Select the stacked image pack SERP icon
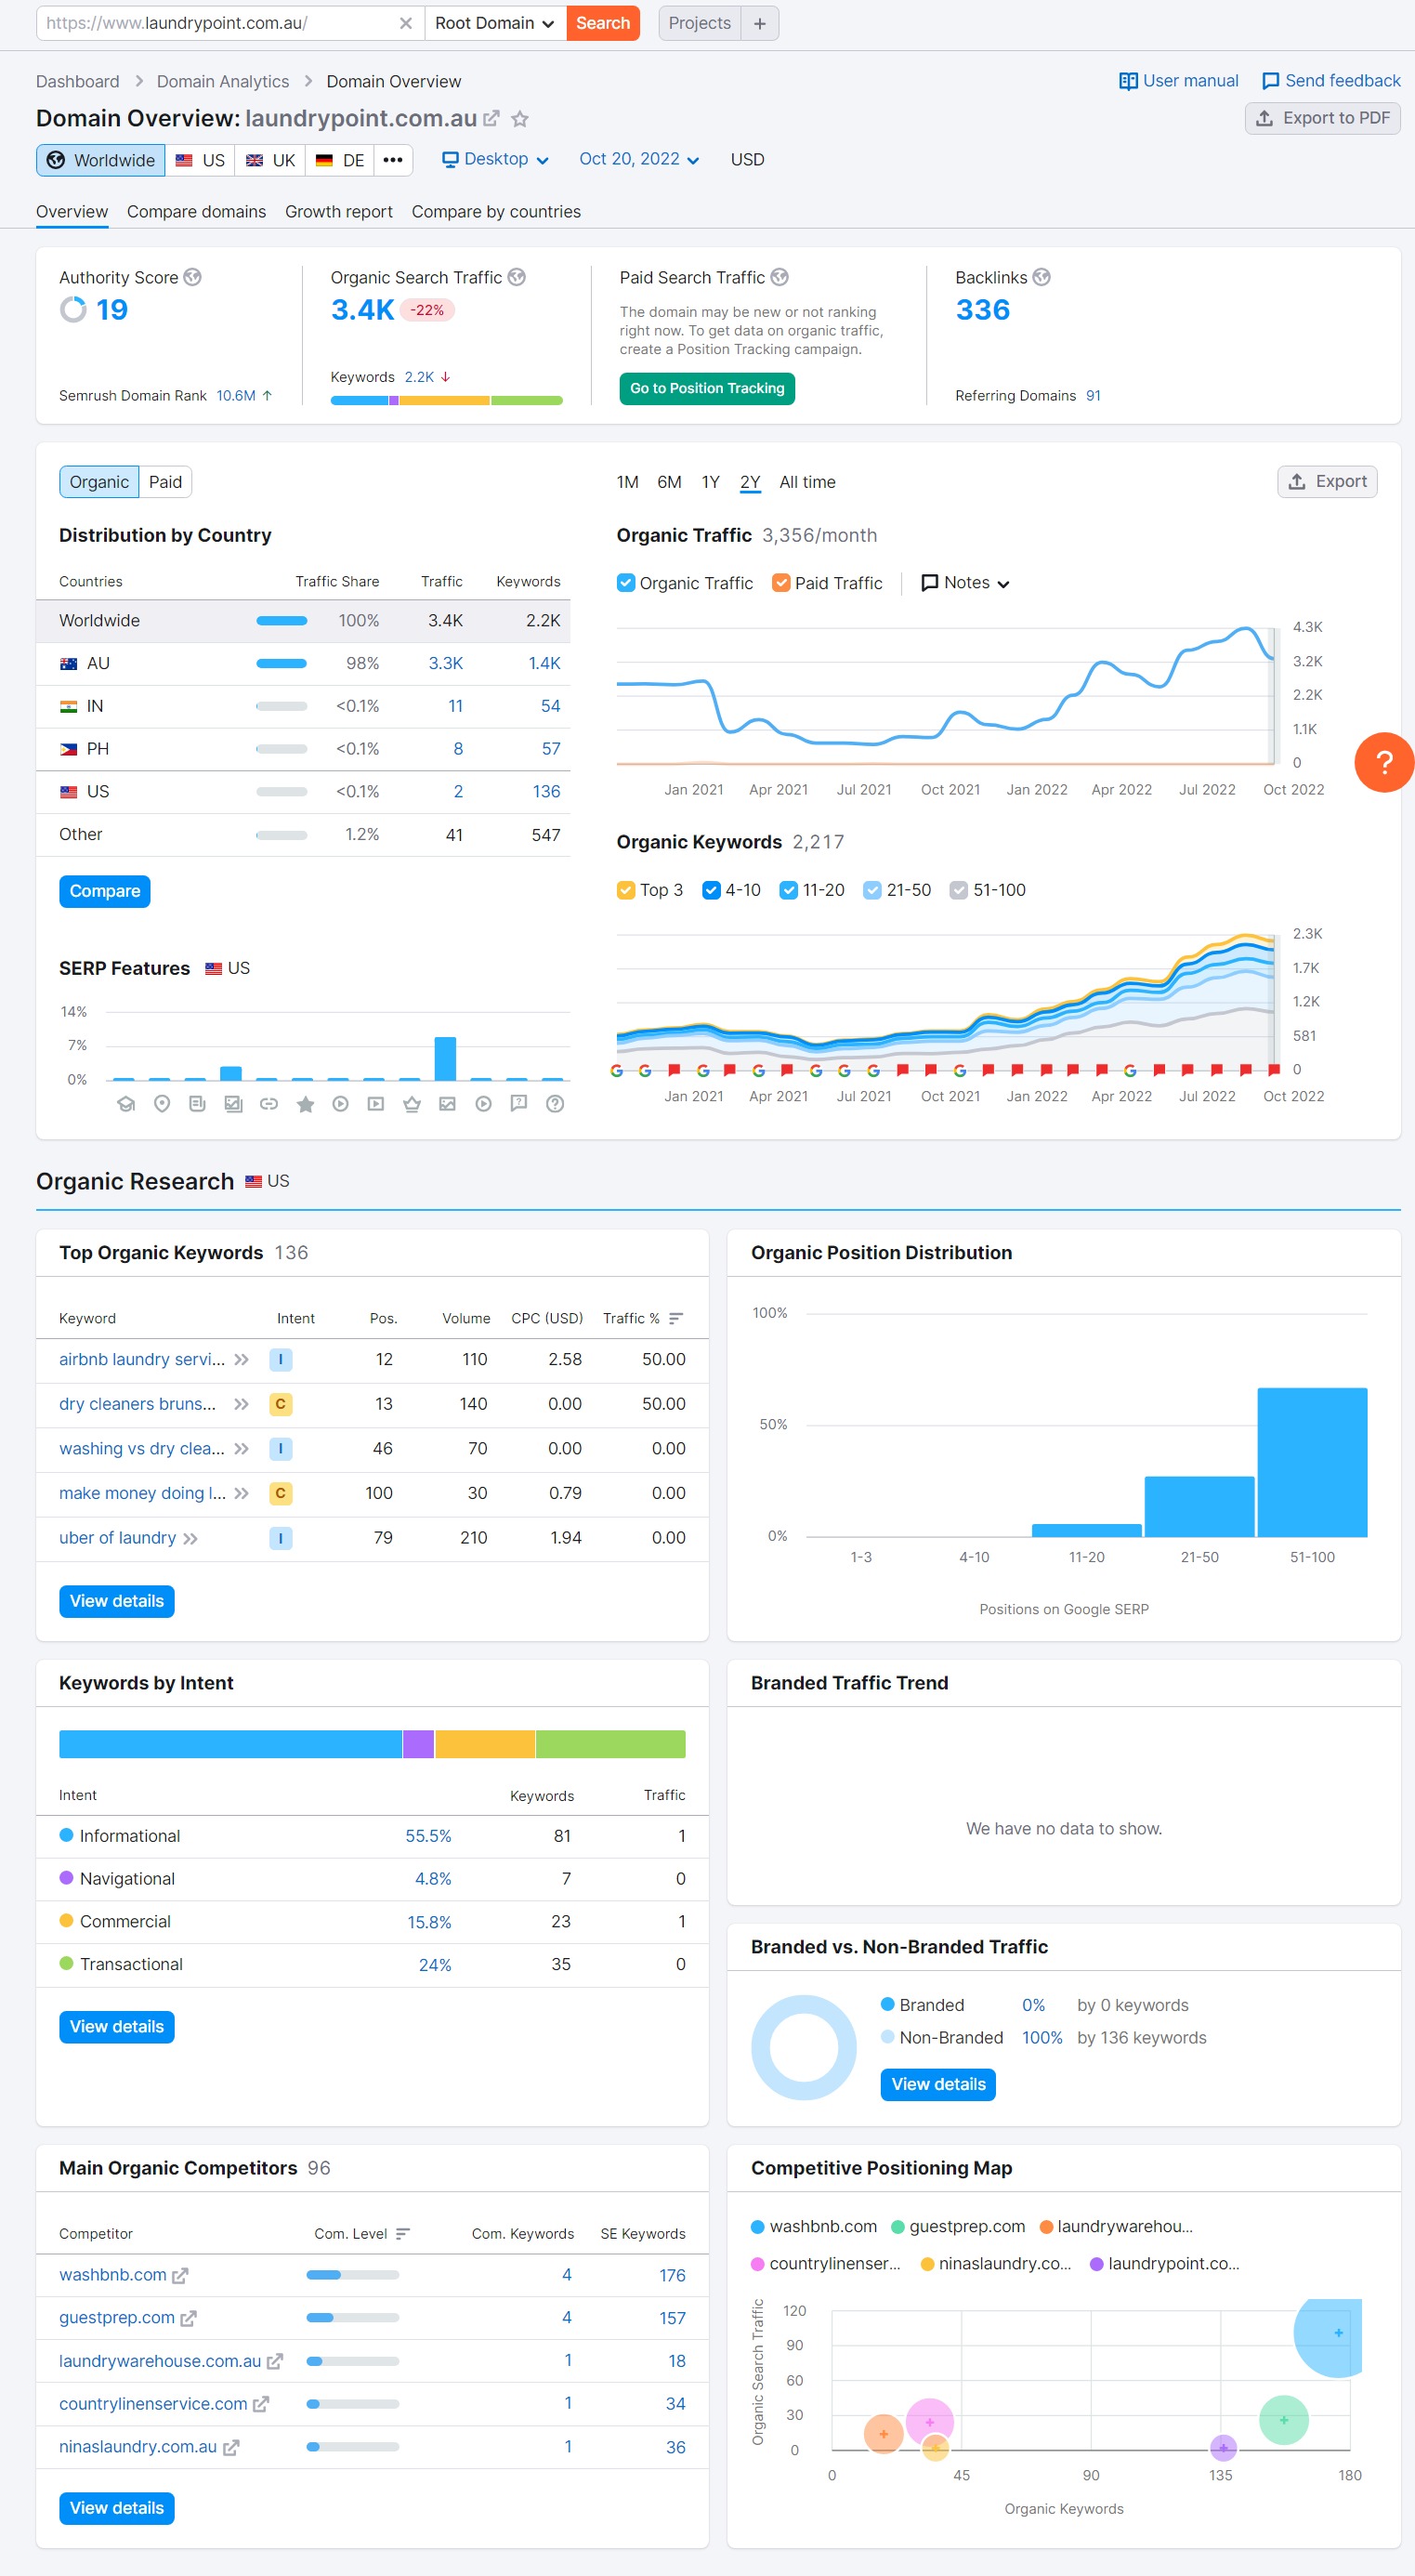 (x=233, y=1104)
